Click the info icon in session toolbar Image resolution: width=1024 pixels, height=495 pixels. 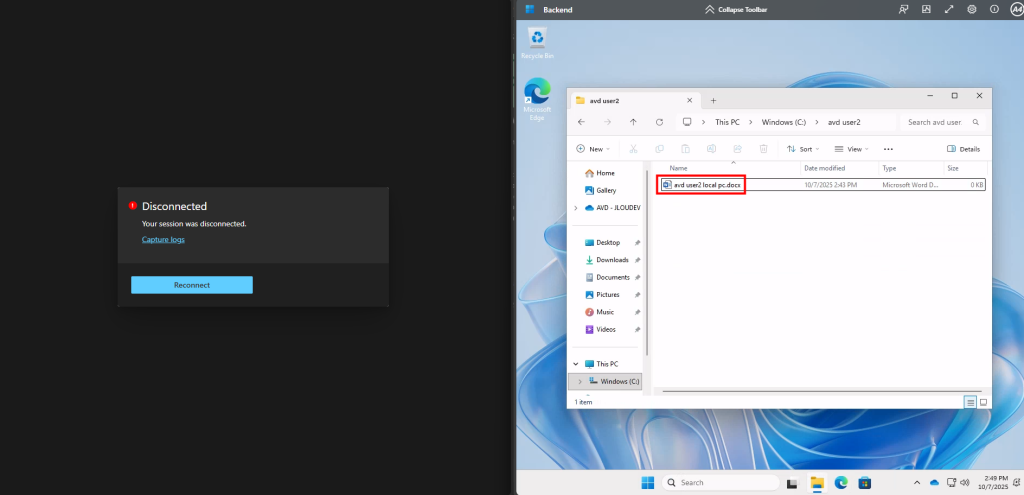[994, 9]
